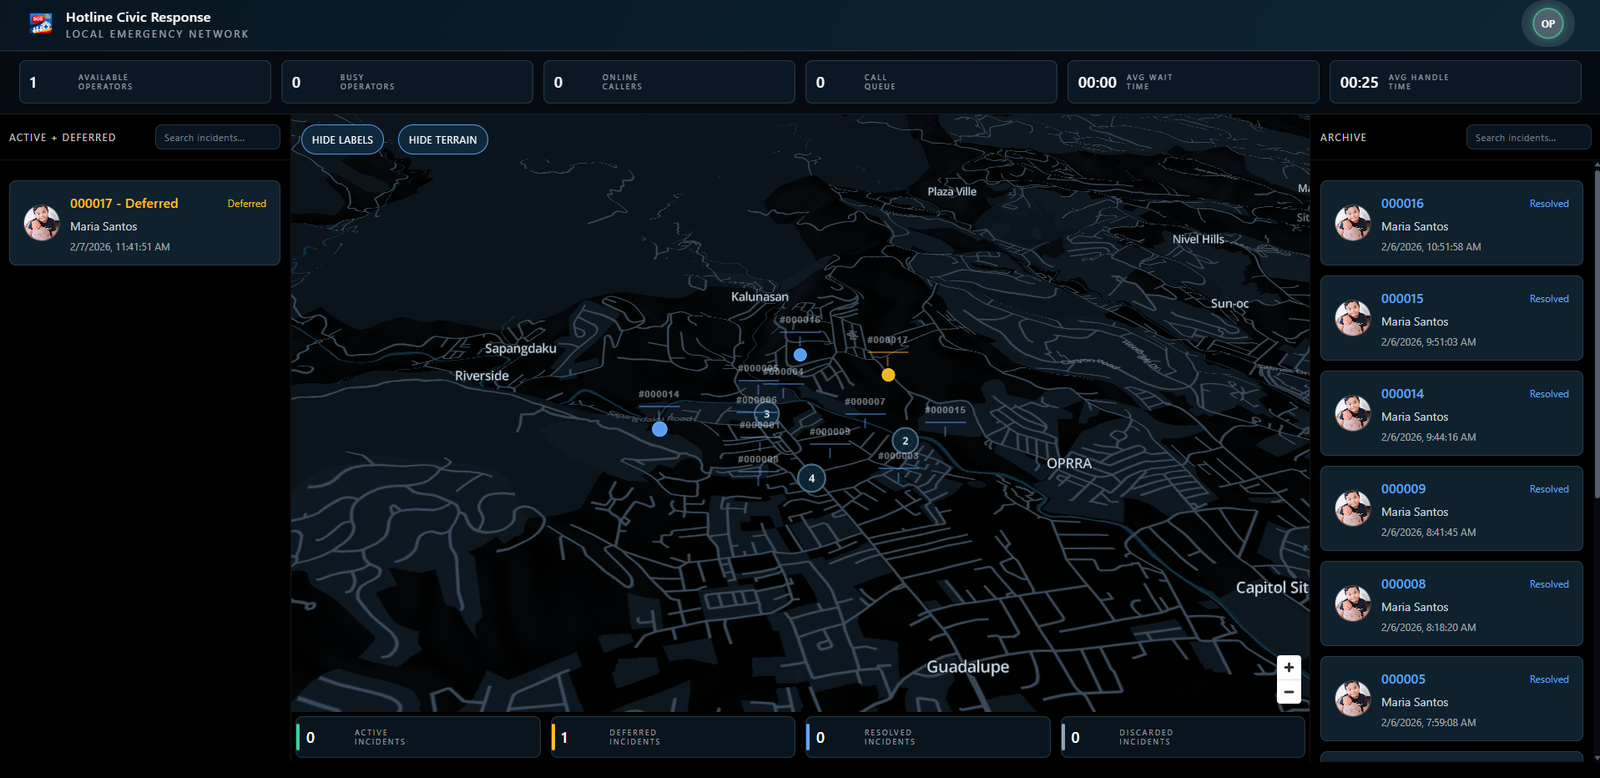
Task: Click the Avg Wait Time stat card
Action: pyautogui.click(x=1193, y=82)
